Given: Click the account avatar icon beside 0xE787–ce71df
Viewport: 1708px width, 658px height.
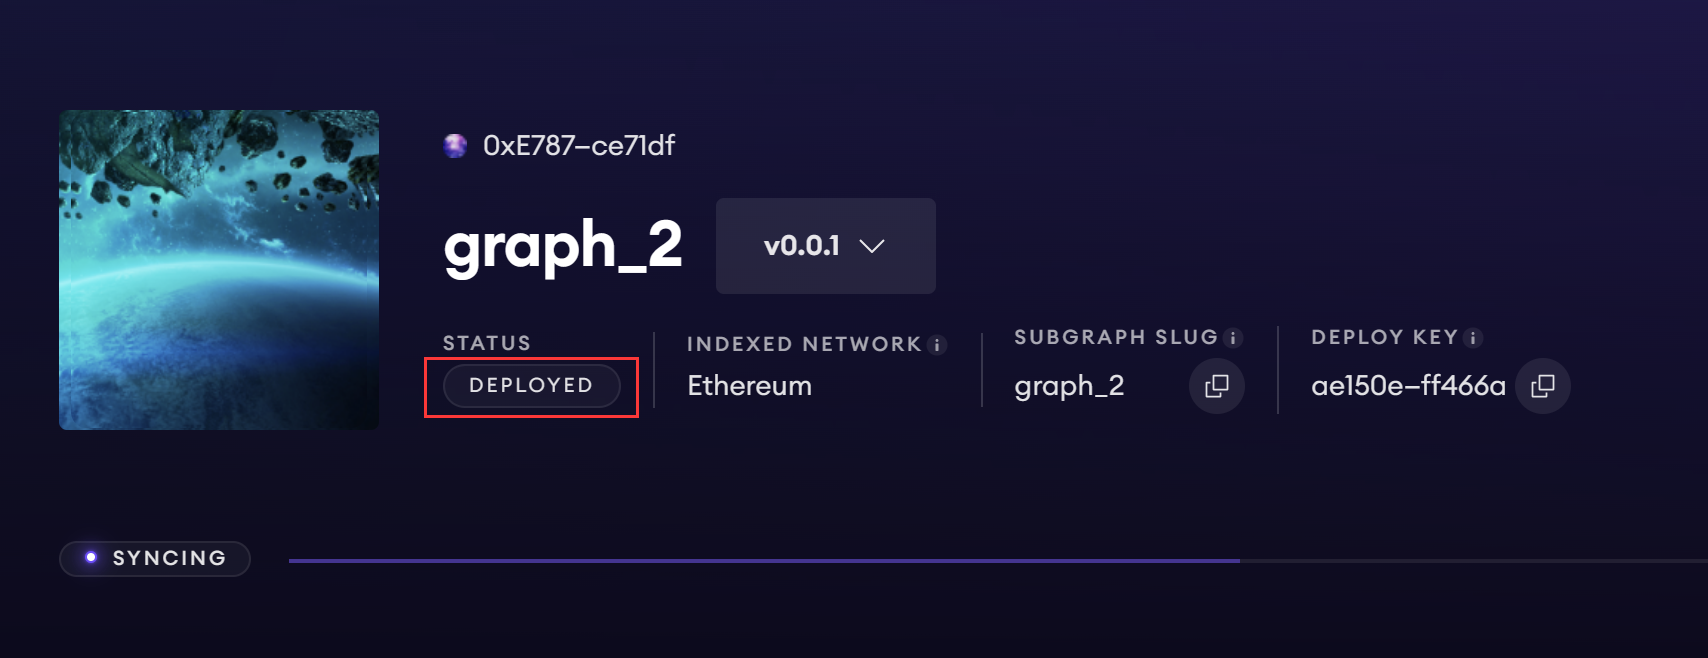Looking at the screenshot, I should point(455,146).
